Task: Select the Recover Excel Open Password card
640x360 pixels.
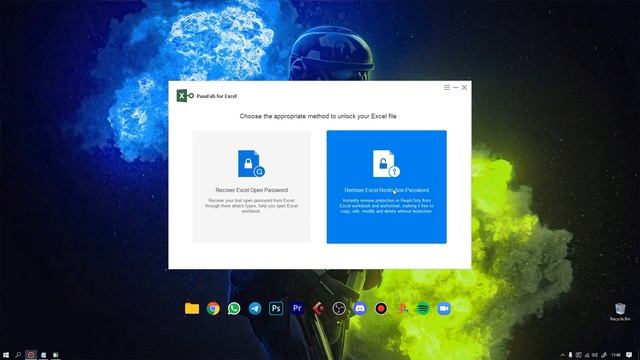Action: click(x=251, y=187)
